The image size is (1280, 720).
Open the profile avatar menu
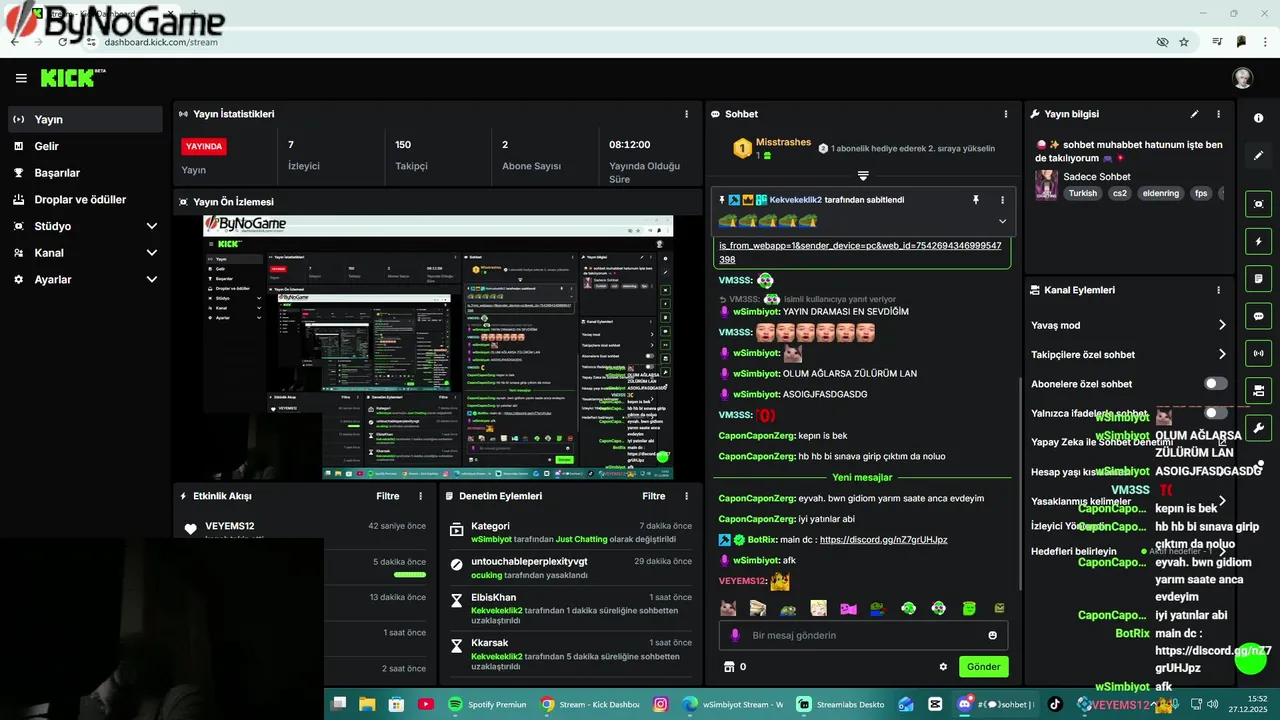click(x=1242, y=78)
